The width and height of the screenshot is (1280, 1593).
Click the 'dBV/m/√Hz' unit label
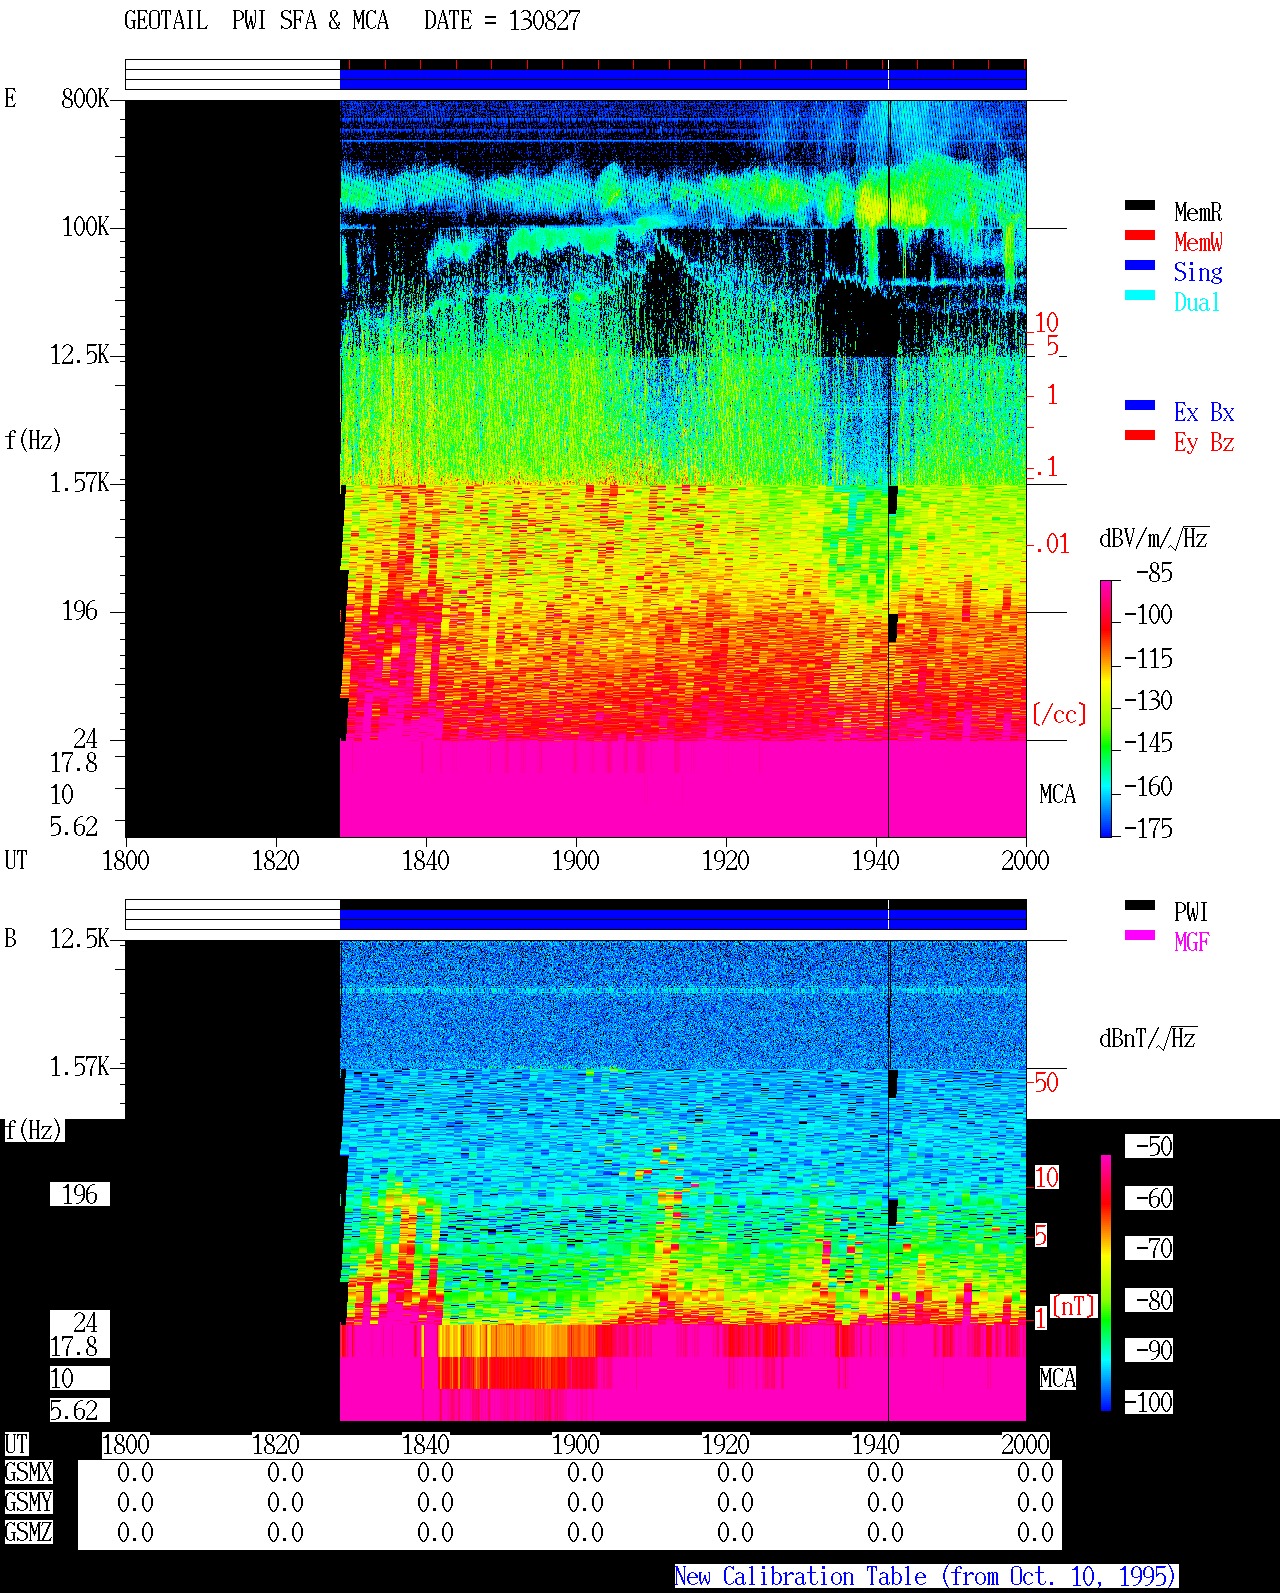coord(1154,538)
